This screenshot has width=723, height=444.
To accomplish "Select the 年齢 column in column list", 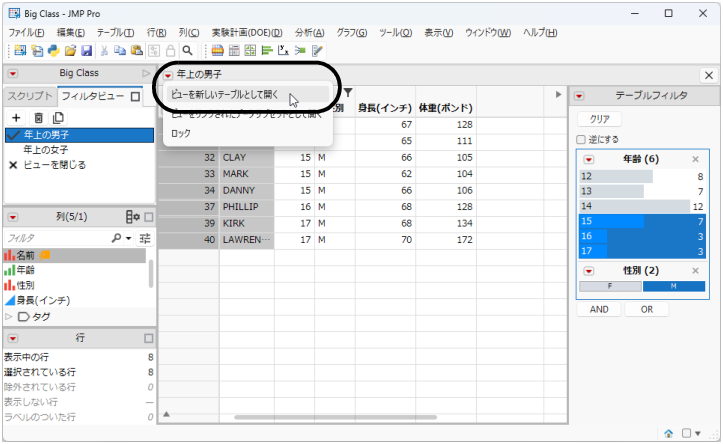I will [26, 270].
